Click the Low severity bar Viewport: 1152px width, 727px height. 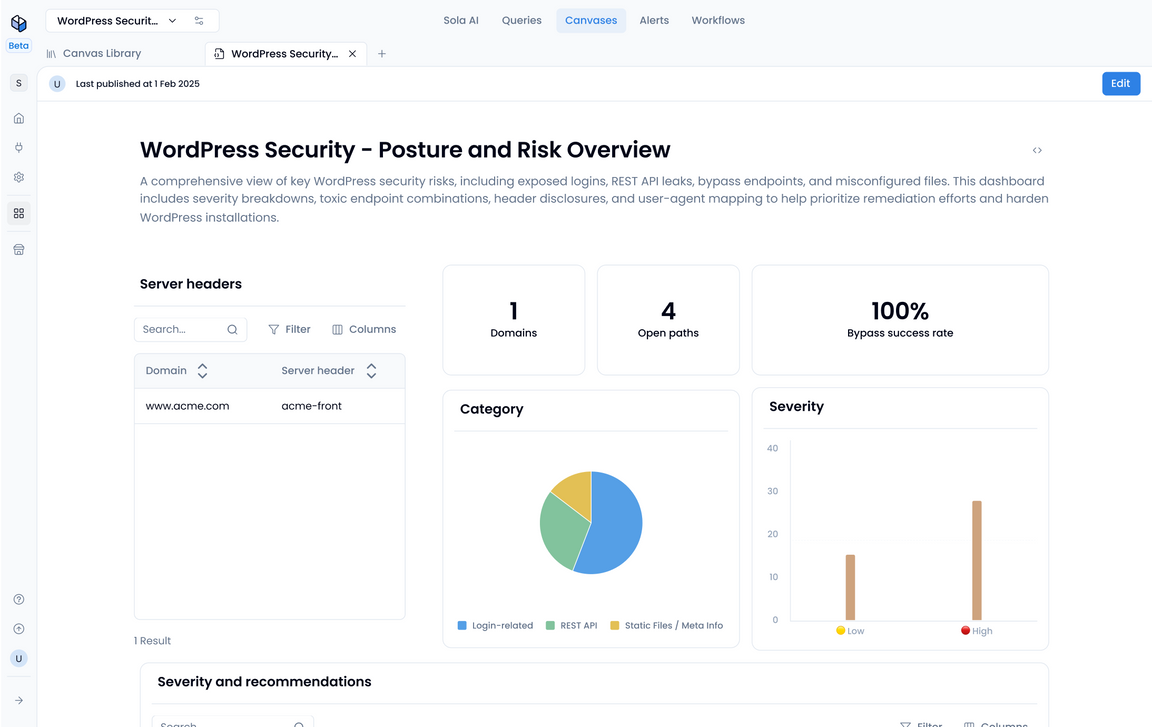(x=850, y=587)
